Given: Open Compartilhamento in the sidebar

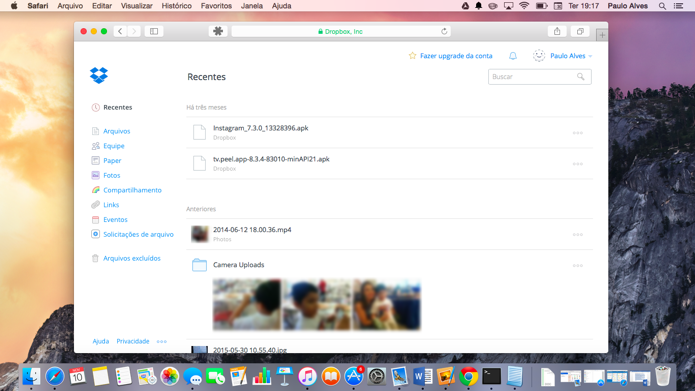Looking at the screenshot, I should [x=132, y=190].
